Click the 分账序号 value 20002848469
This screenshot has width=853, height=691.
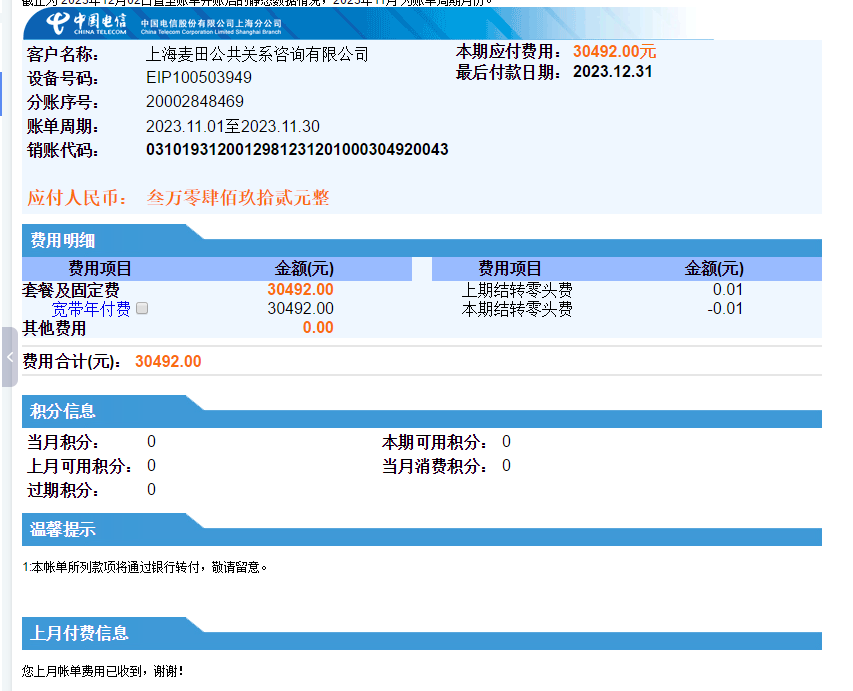click(x=195, y=102)
